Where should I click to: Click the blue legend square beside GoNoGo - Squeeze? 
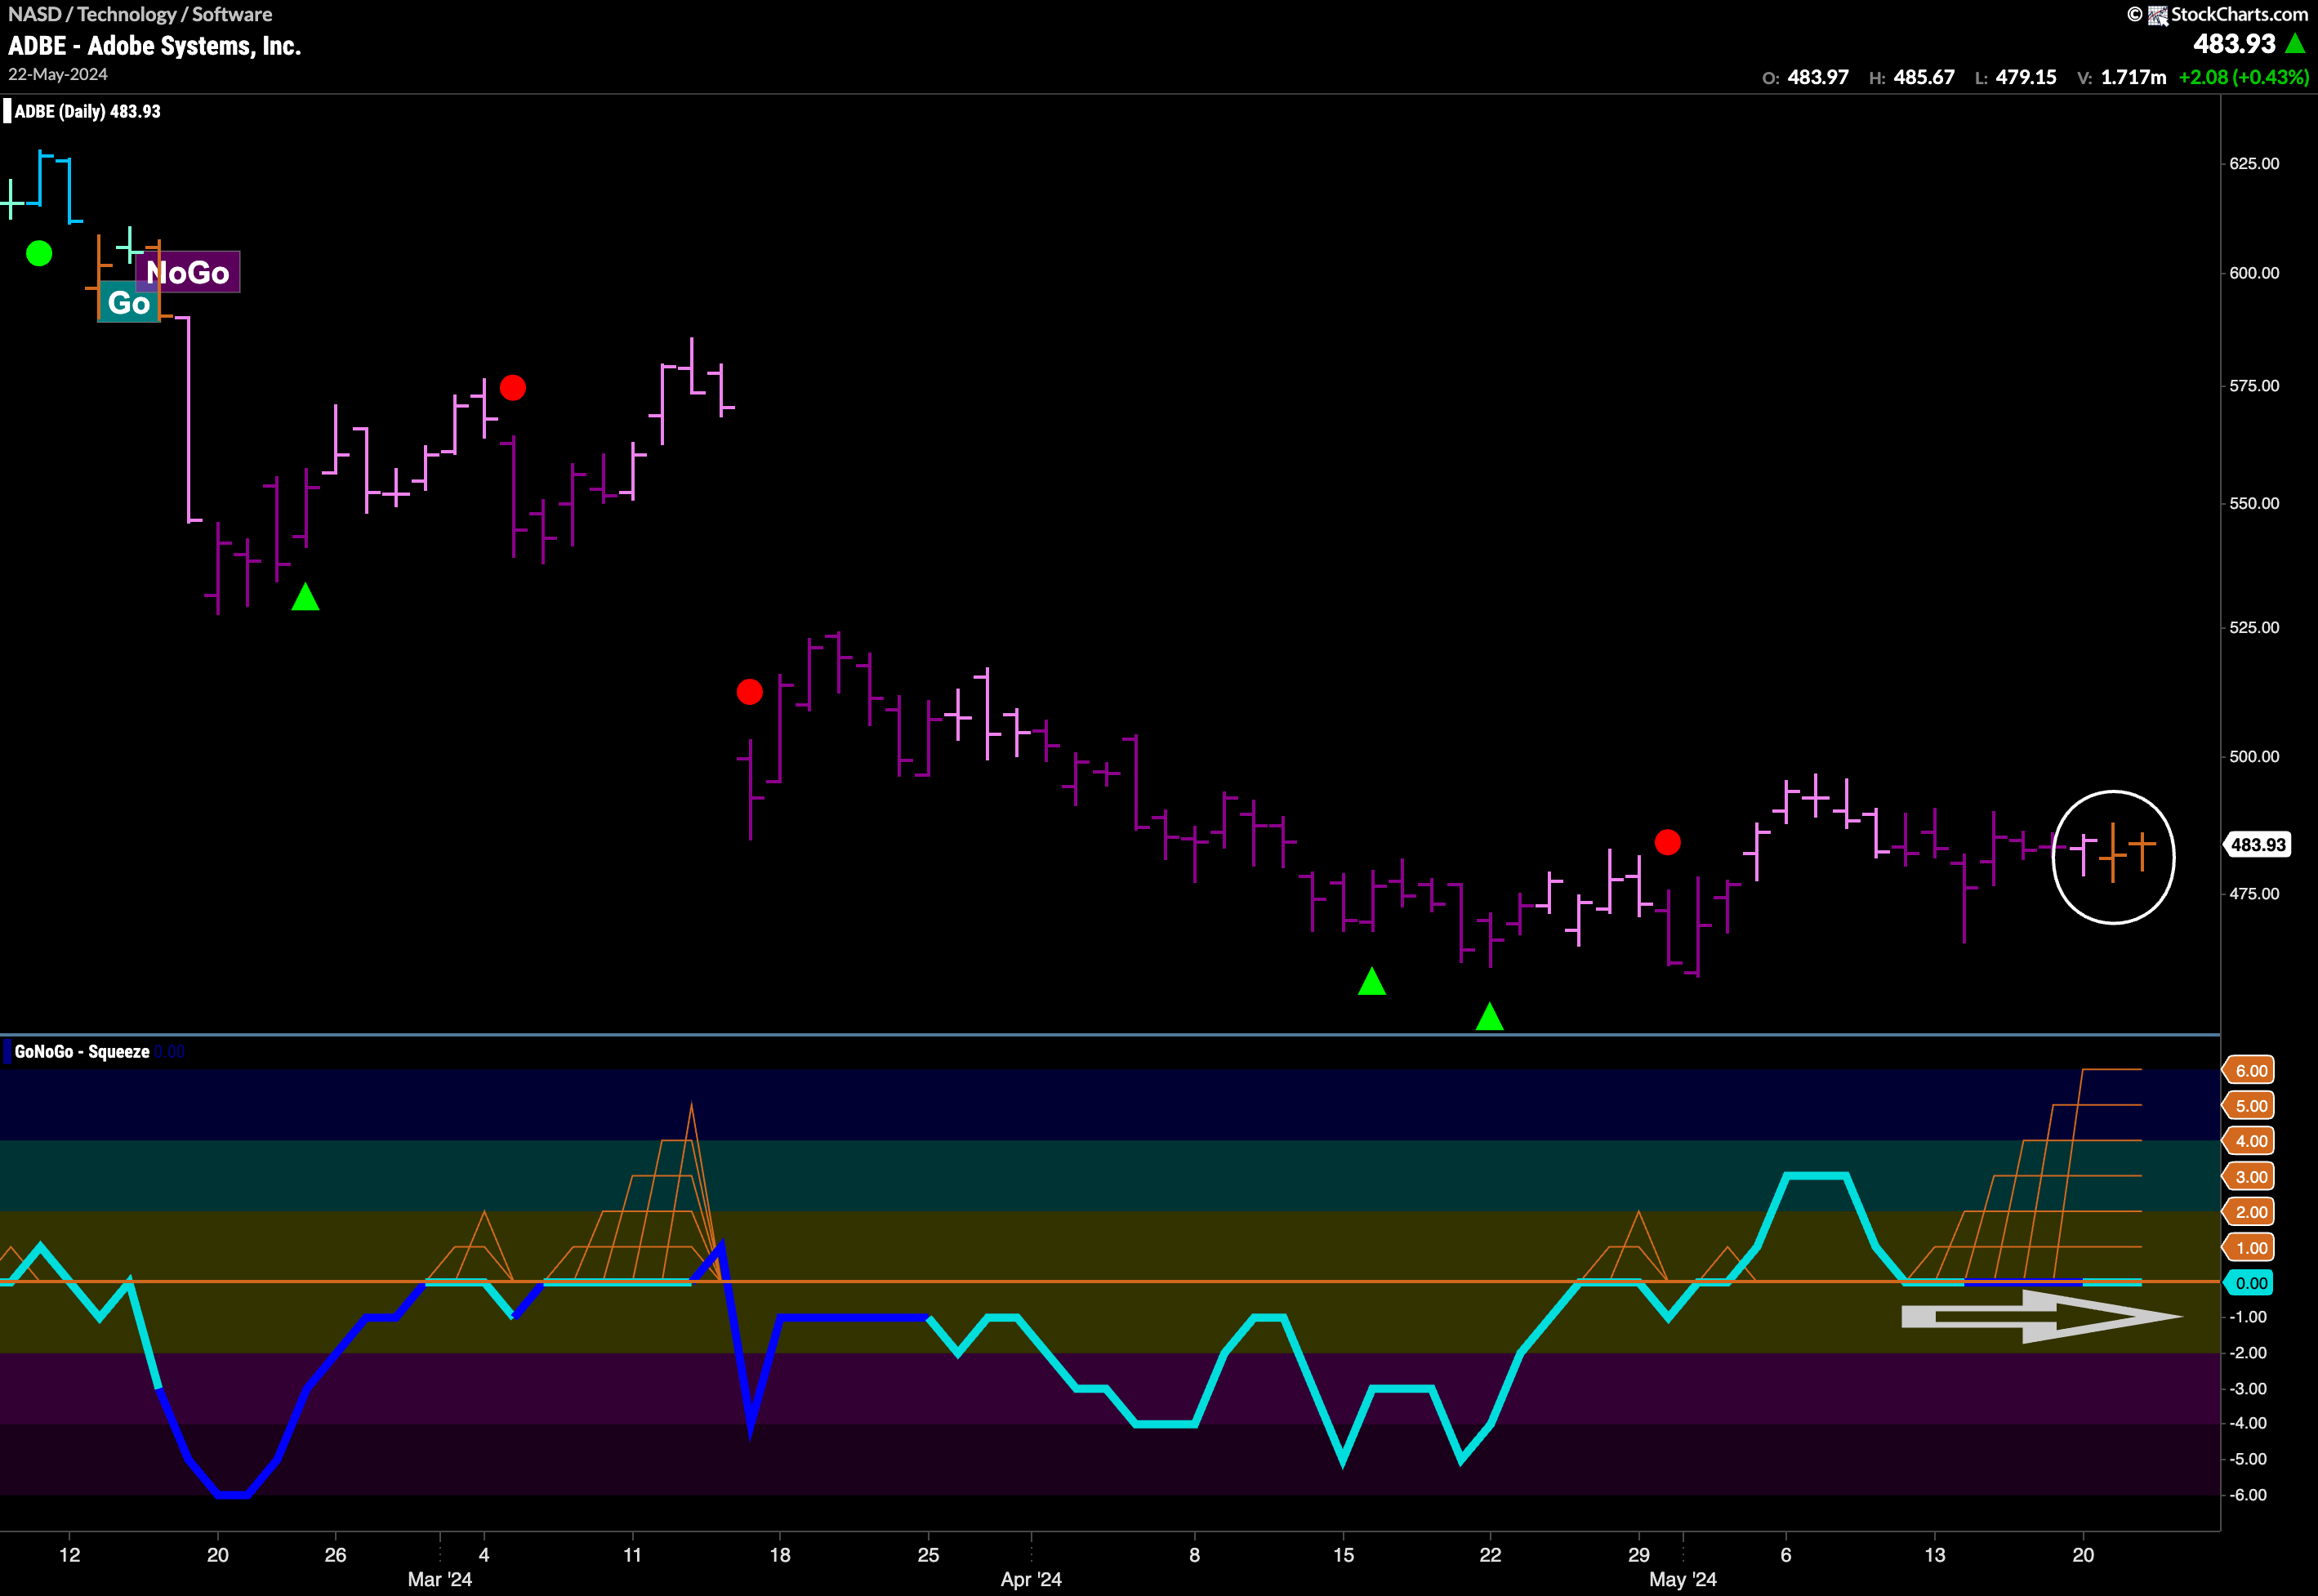point(7,1051)
